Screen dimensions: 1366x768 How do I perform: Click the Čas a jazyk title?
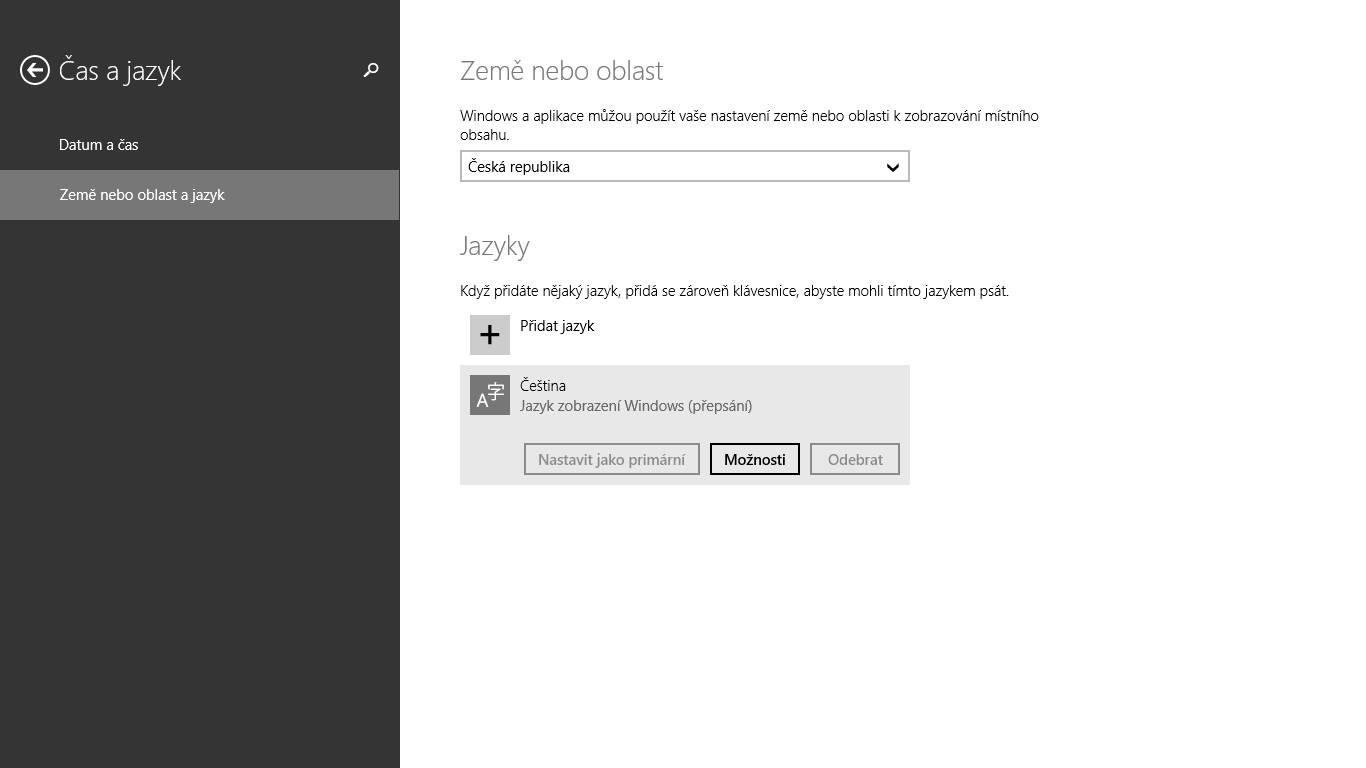[x=120, y=71]
